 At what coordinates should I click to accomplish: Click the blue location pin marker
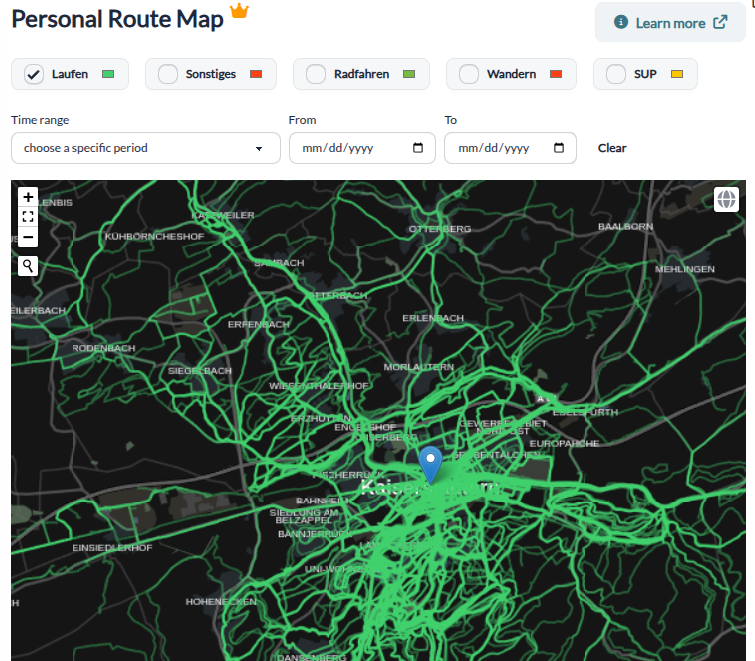[x=430, y=464]
